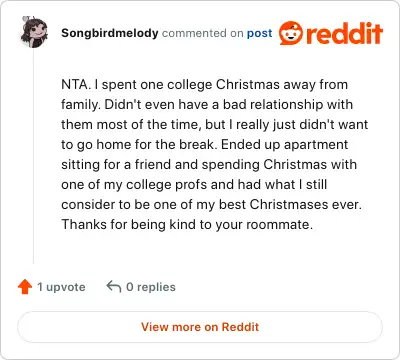Click the line starting "family. Didn't even have"
400x360 pixels.
coord(207,104)
